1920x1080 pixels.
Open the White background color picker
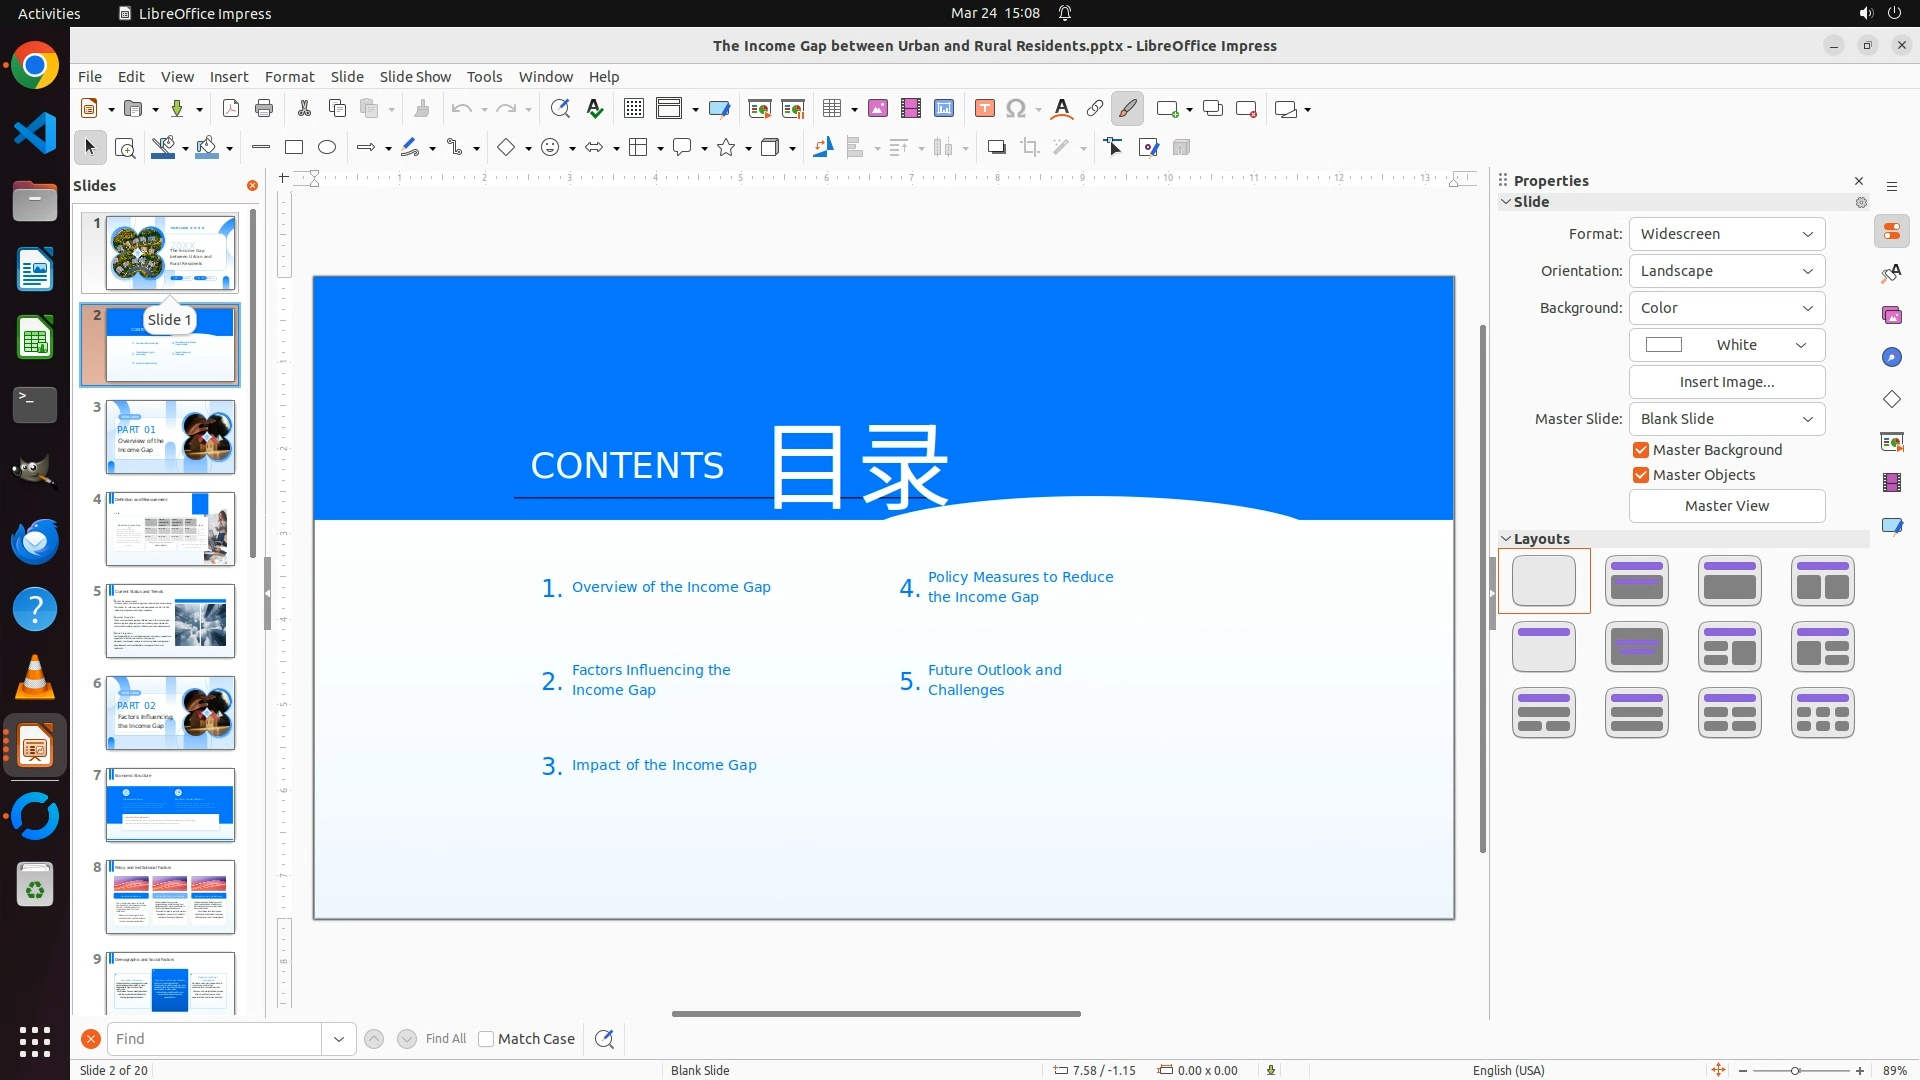pyautogui.click(x=1726, y=345)
